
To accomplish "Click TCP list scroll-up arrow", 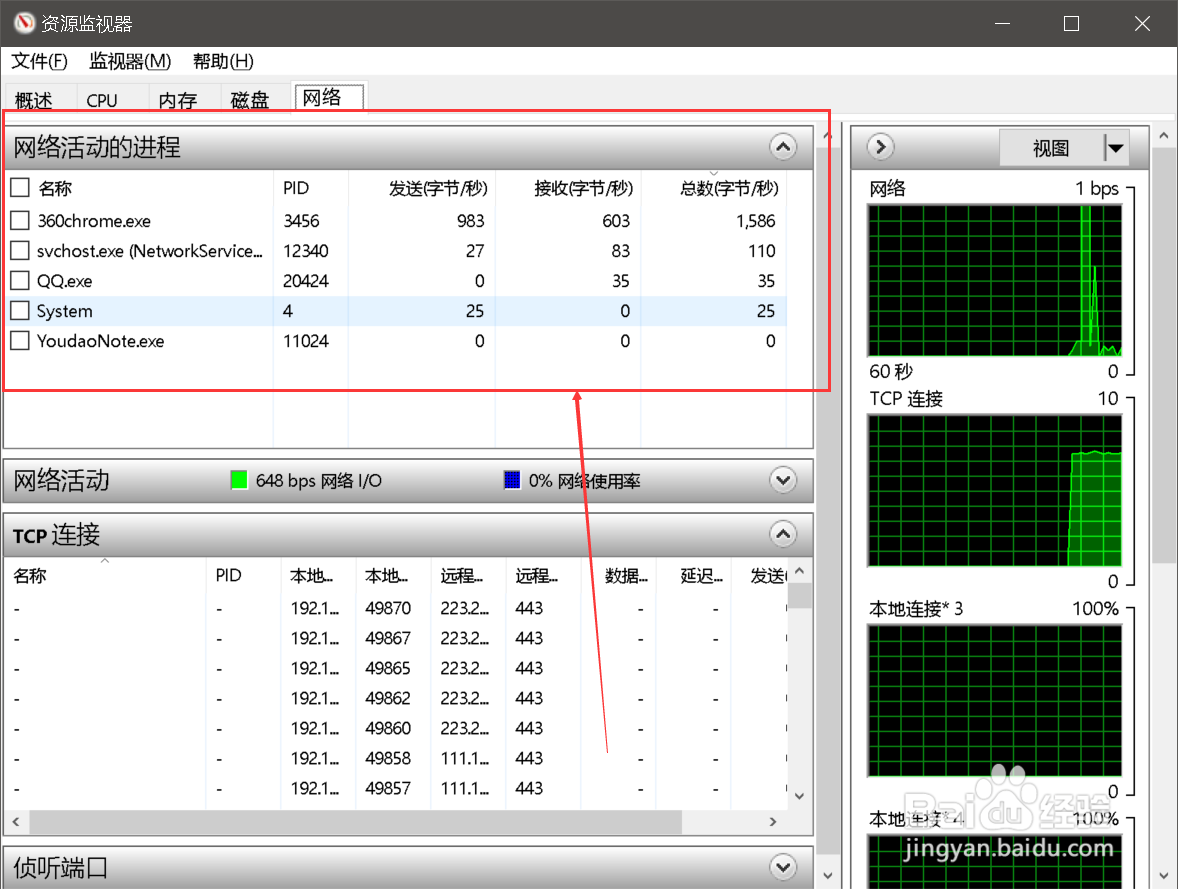I will pos(799,571).
